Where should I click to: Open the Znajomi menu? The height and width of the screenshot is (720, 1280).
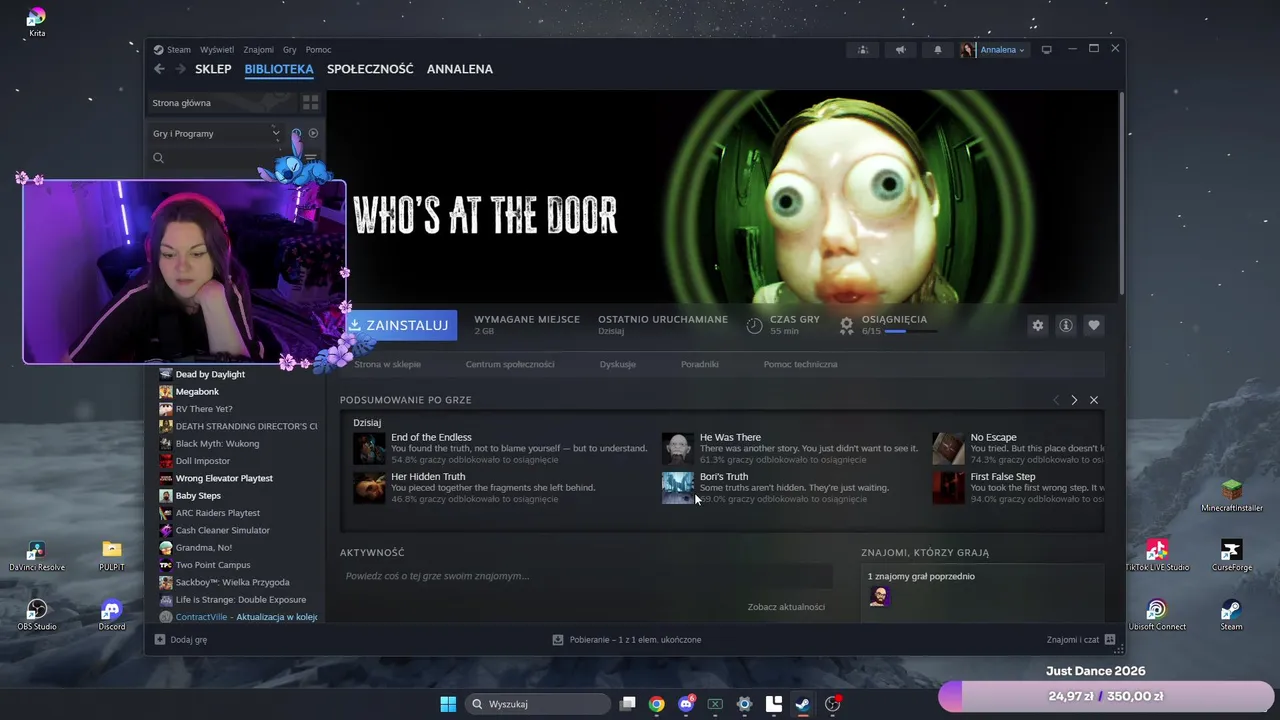tap(258, 50)
